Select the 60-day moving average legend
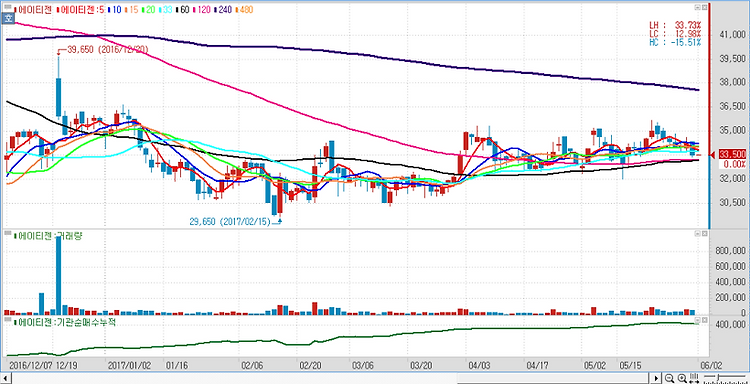The width and height of the screenshot is (750, 384). (182, 10)
